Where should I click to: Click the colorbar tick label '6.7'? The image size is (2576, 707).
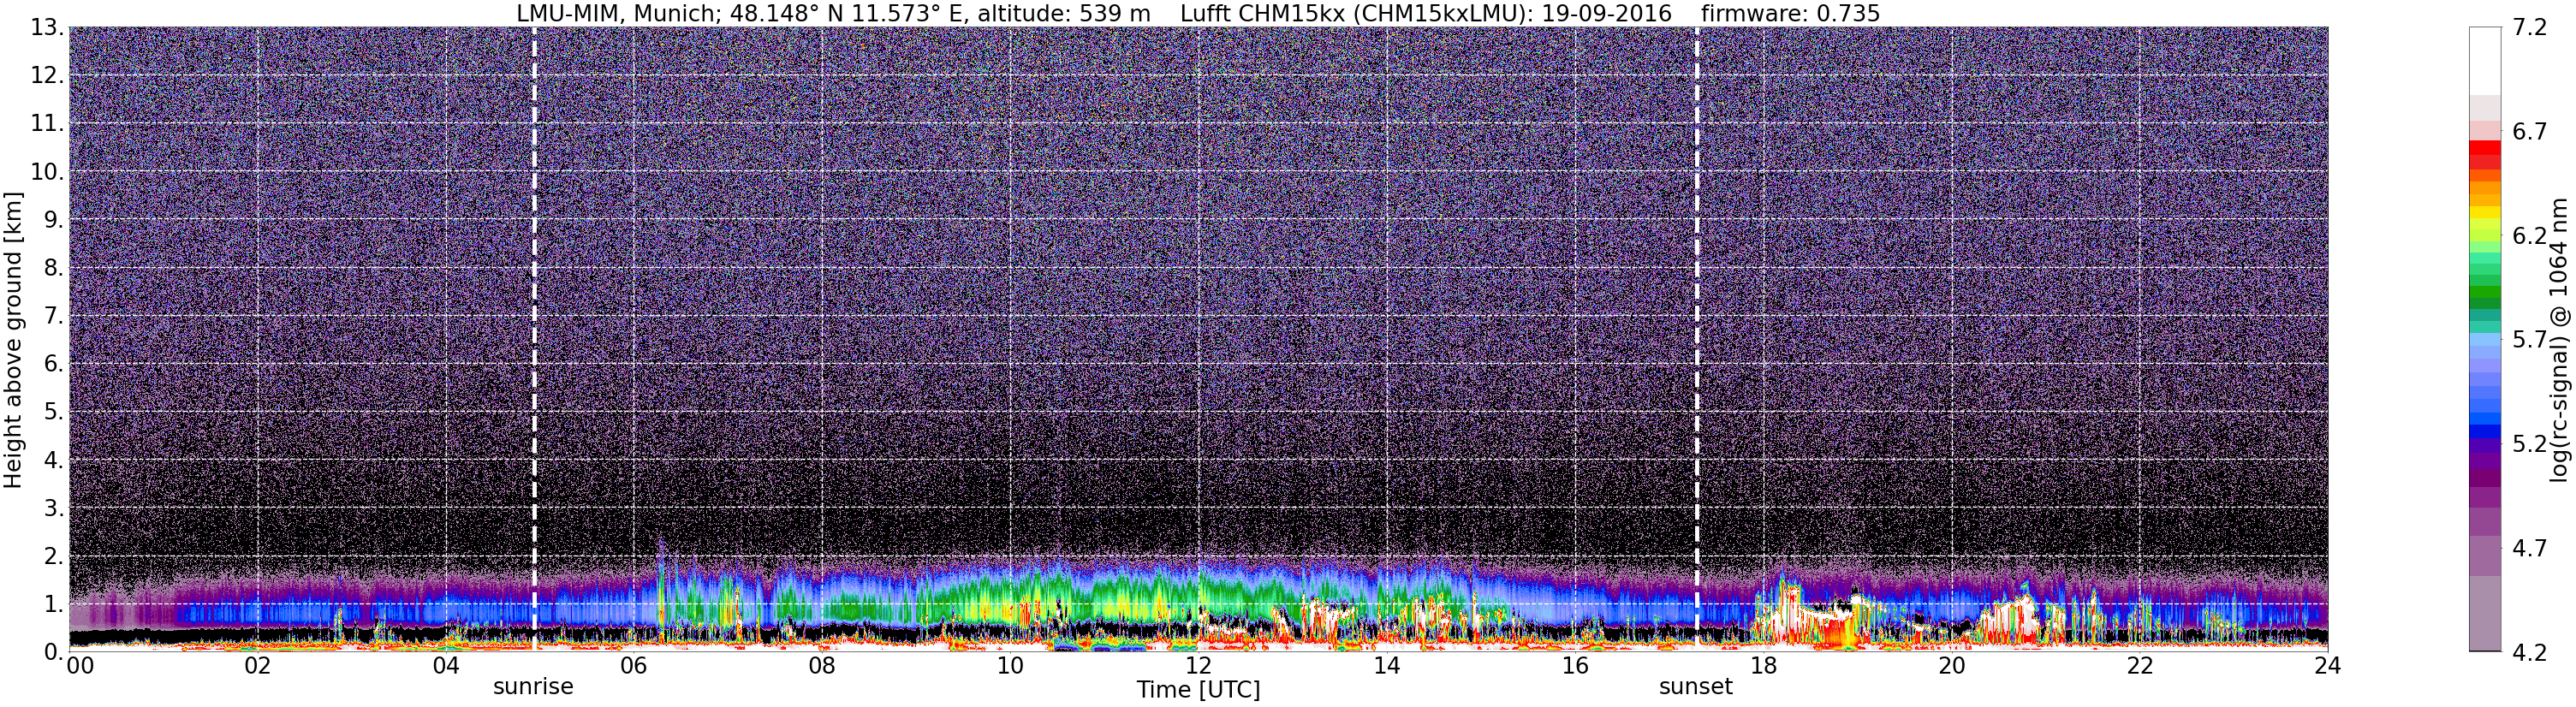pyautogui.click(x=2529, y=132)
